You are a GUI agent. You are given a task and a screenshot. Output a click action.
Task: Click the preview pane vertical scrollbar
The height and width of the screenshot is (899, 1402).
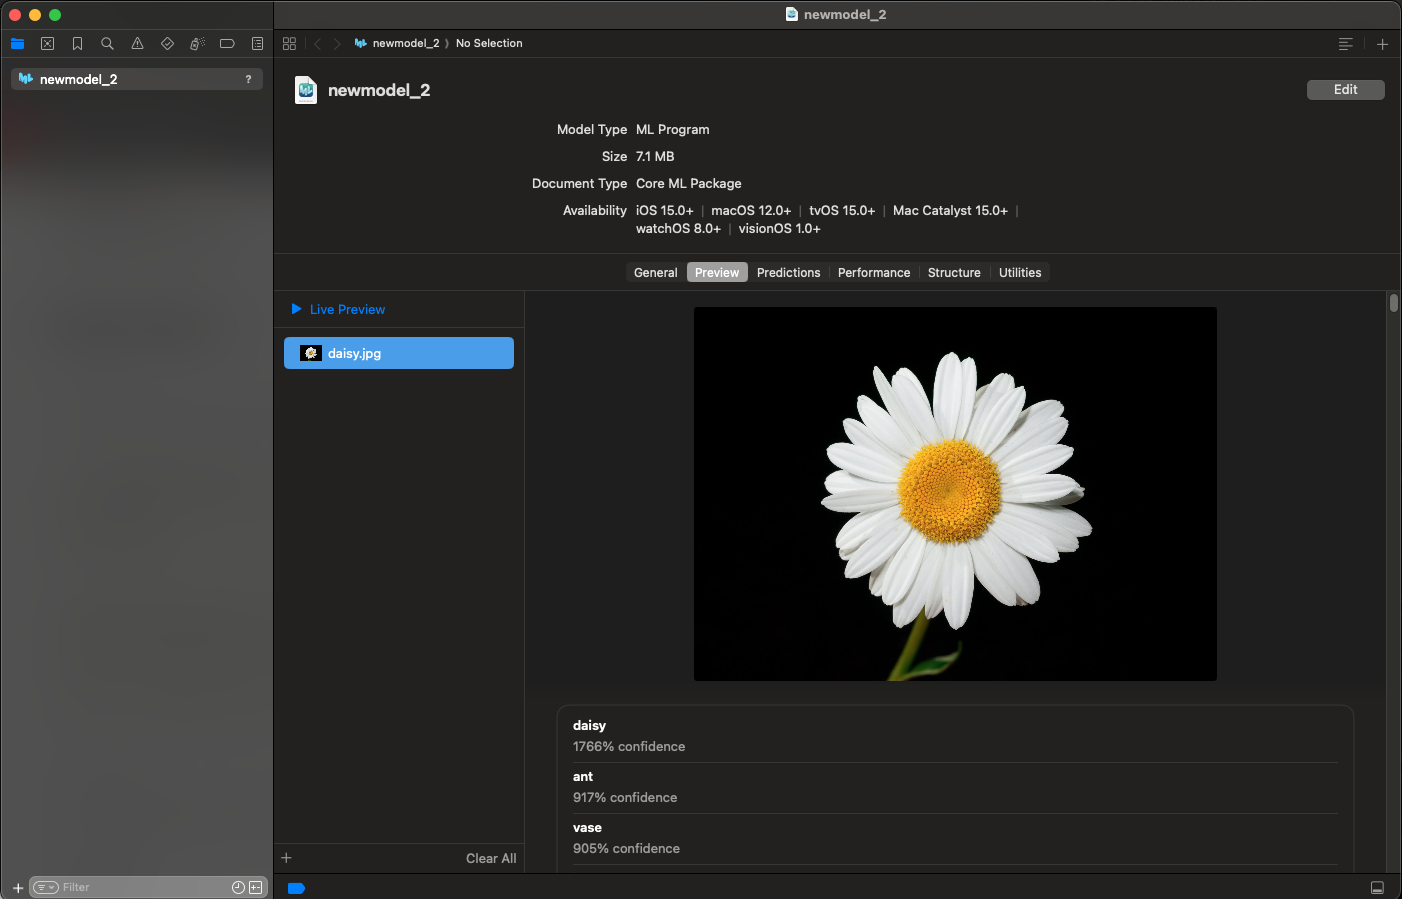point(1393,303)
